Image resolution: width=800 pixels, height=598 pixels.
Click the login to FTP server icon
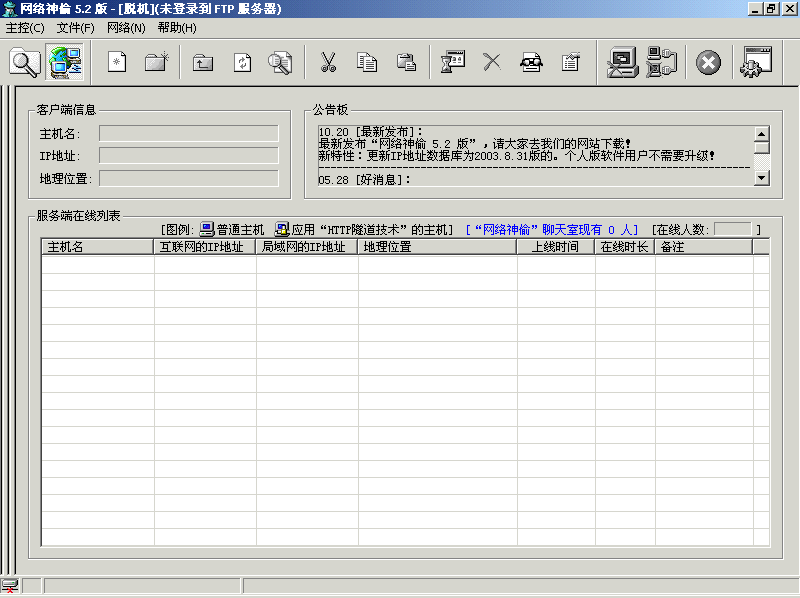[64, 61]
